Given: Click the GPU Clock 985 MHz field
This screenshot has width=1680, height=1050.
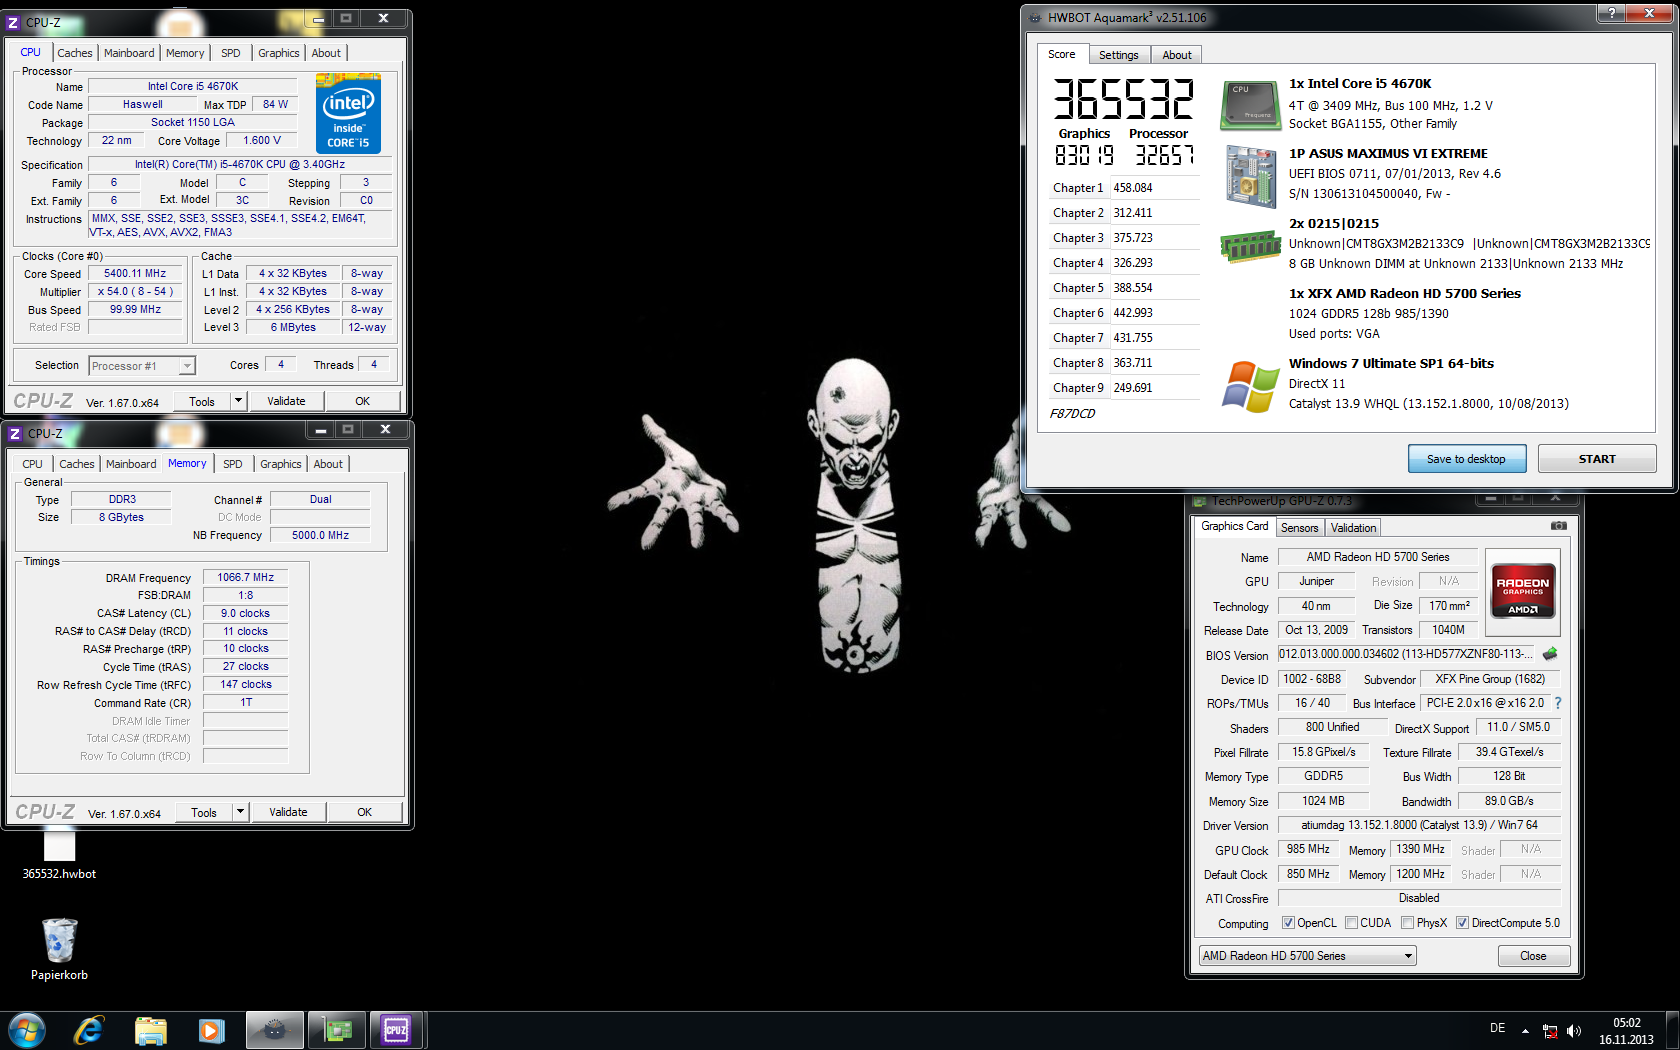Looking at the screenshot, I should pyautogui.click(x=1308, y=849).
